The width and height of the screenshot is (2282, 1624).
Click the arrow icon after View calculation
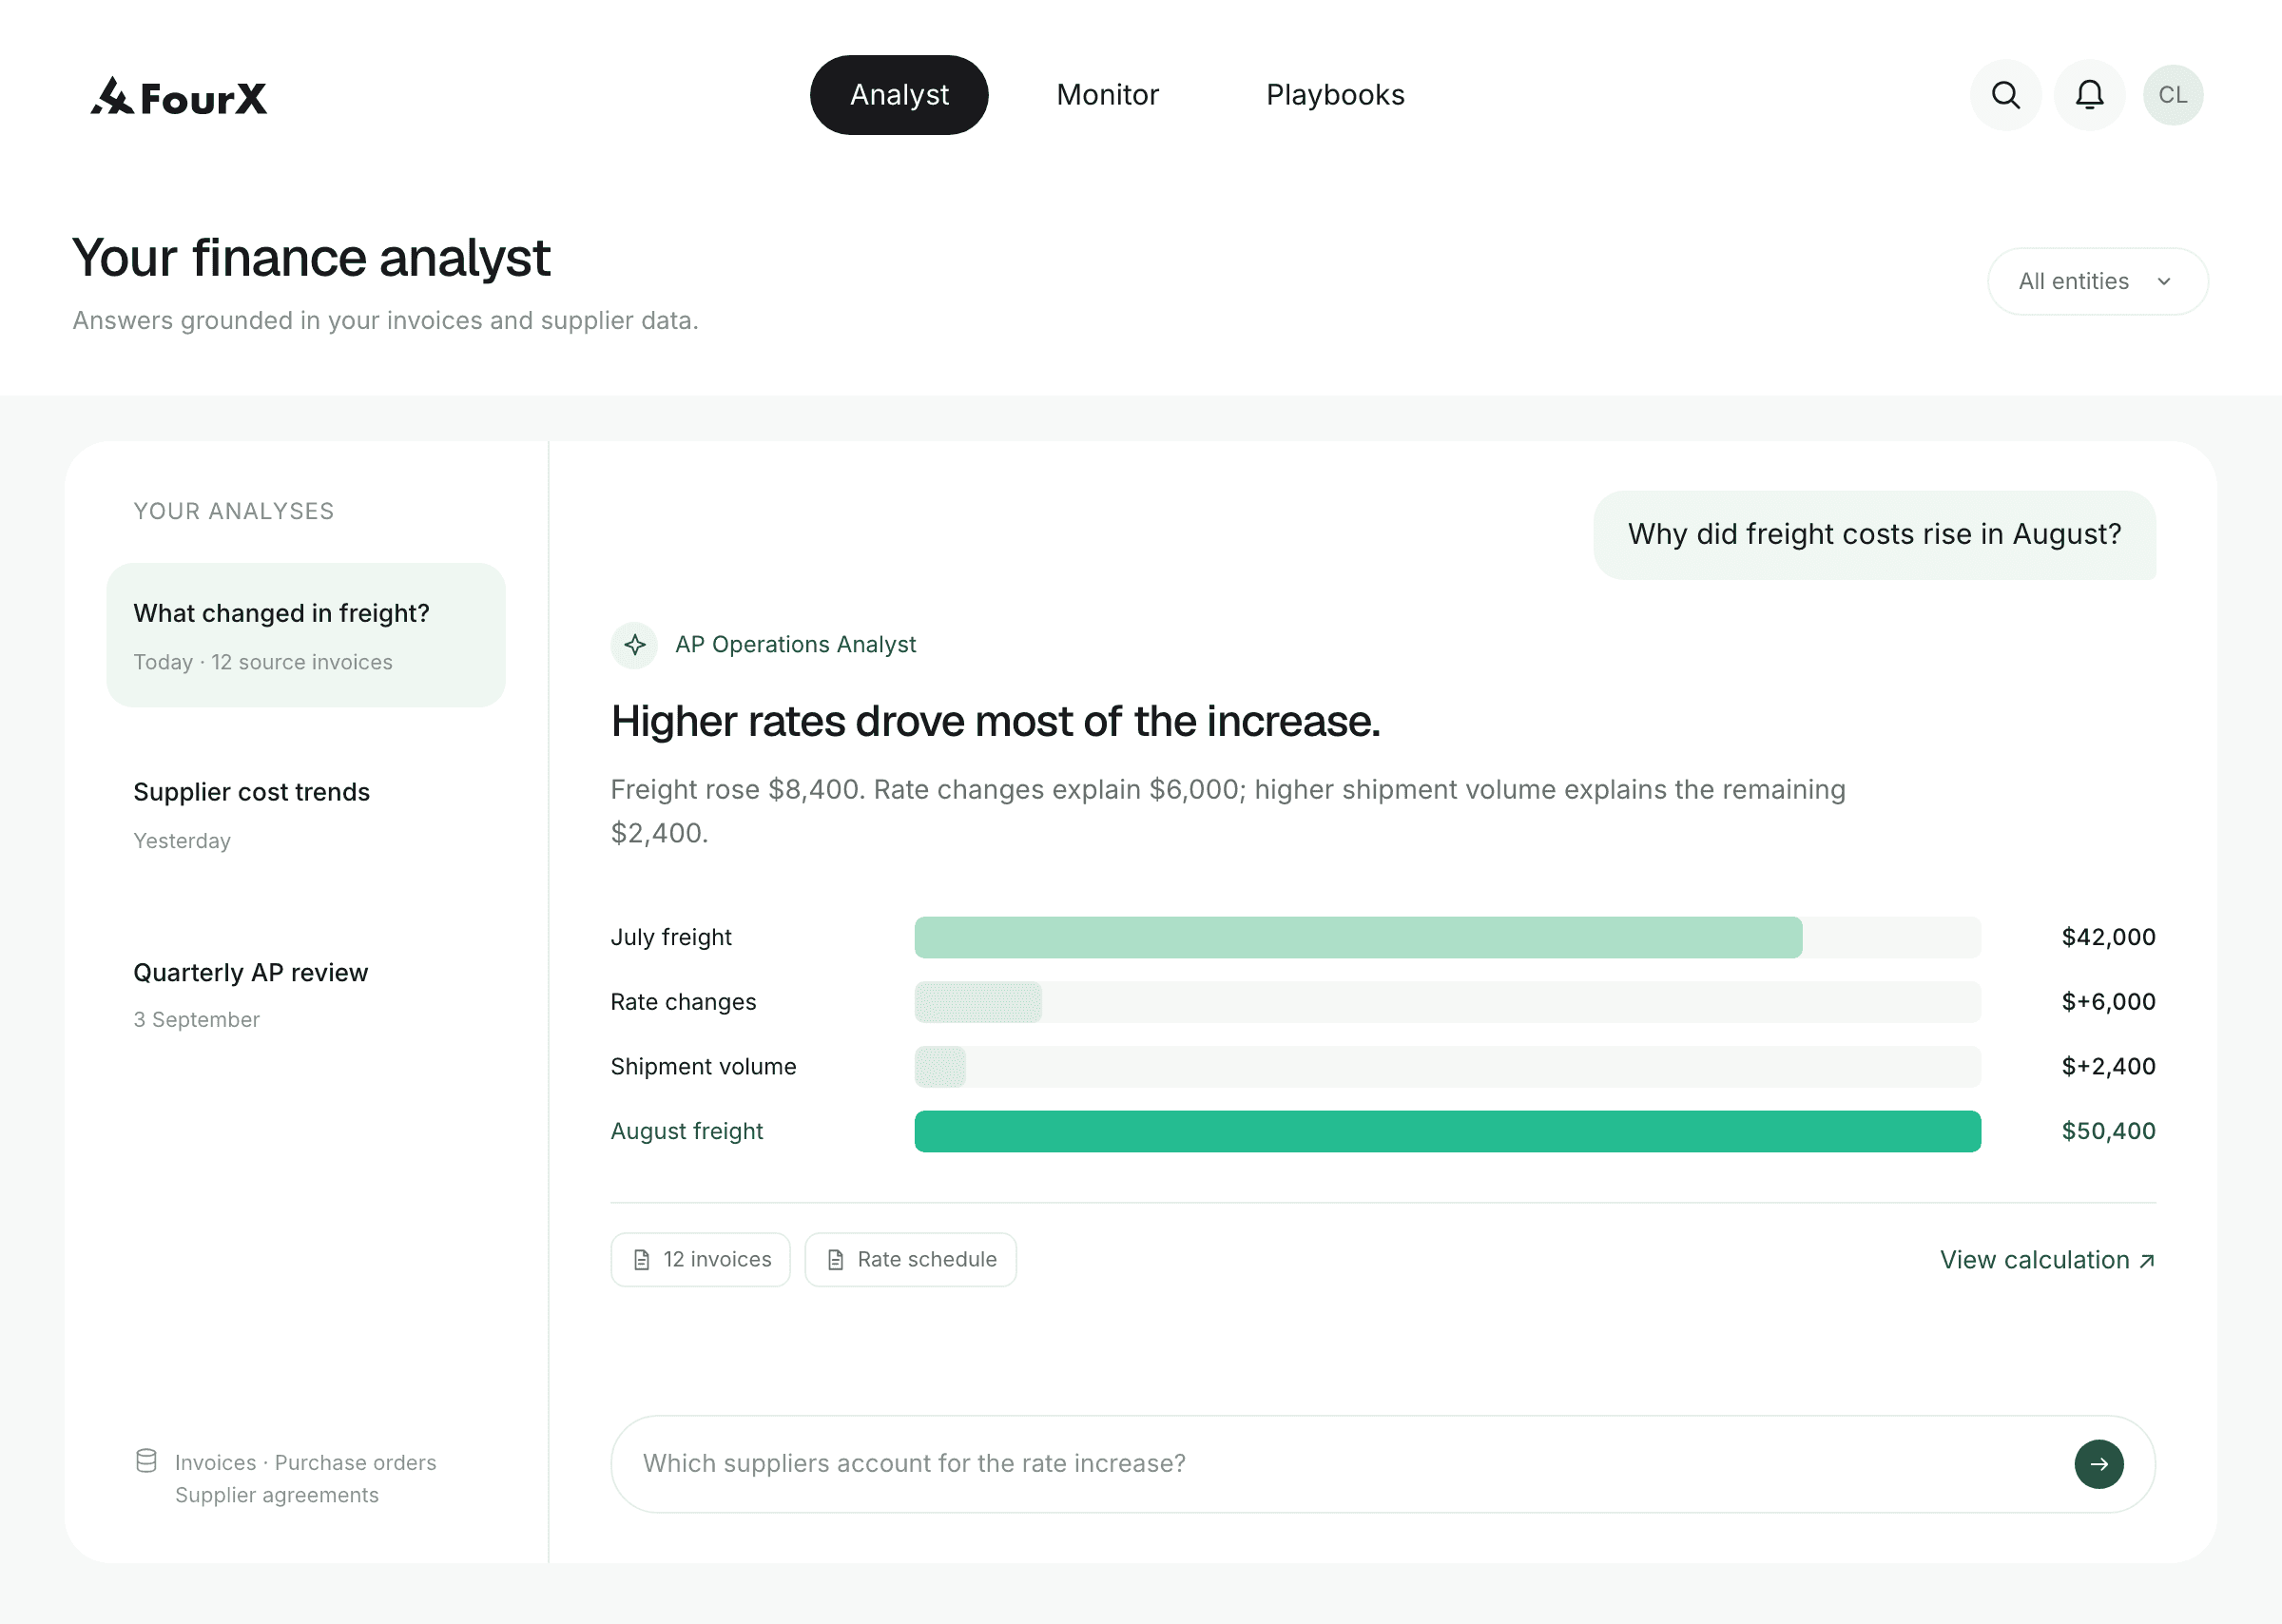(x=2146, y=1261)
